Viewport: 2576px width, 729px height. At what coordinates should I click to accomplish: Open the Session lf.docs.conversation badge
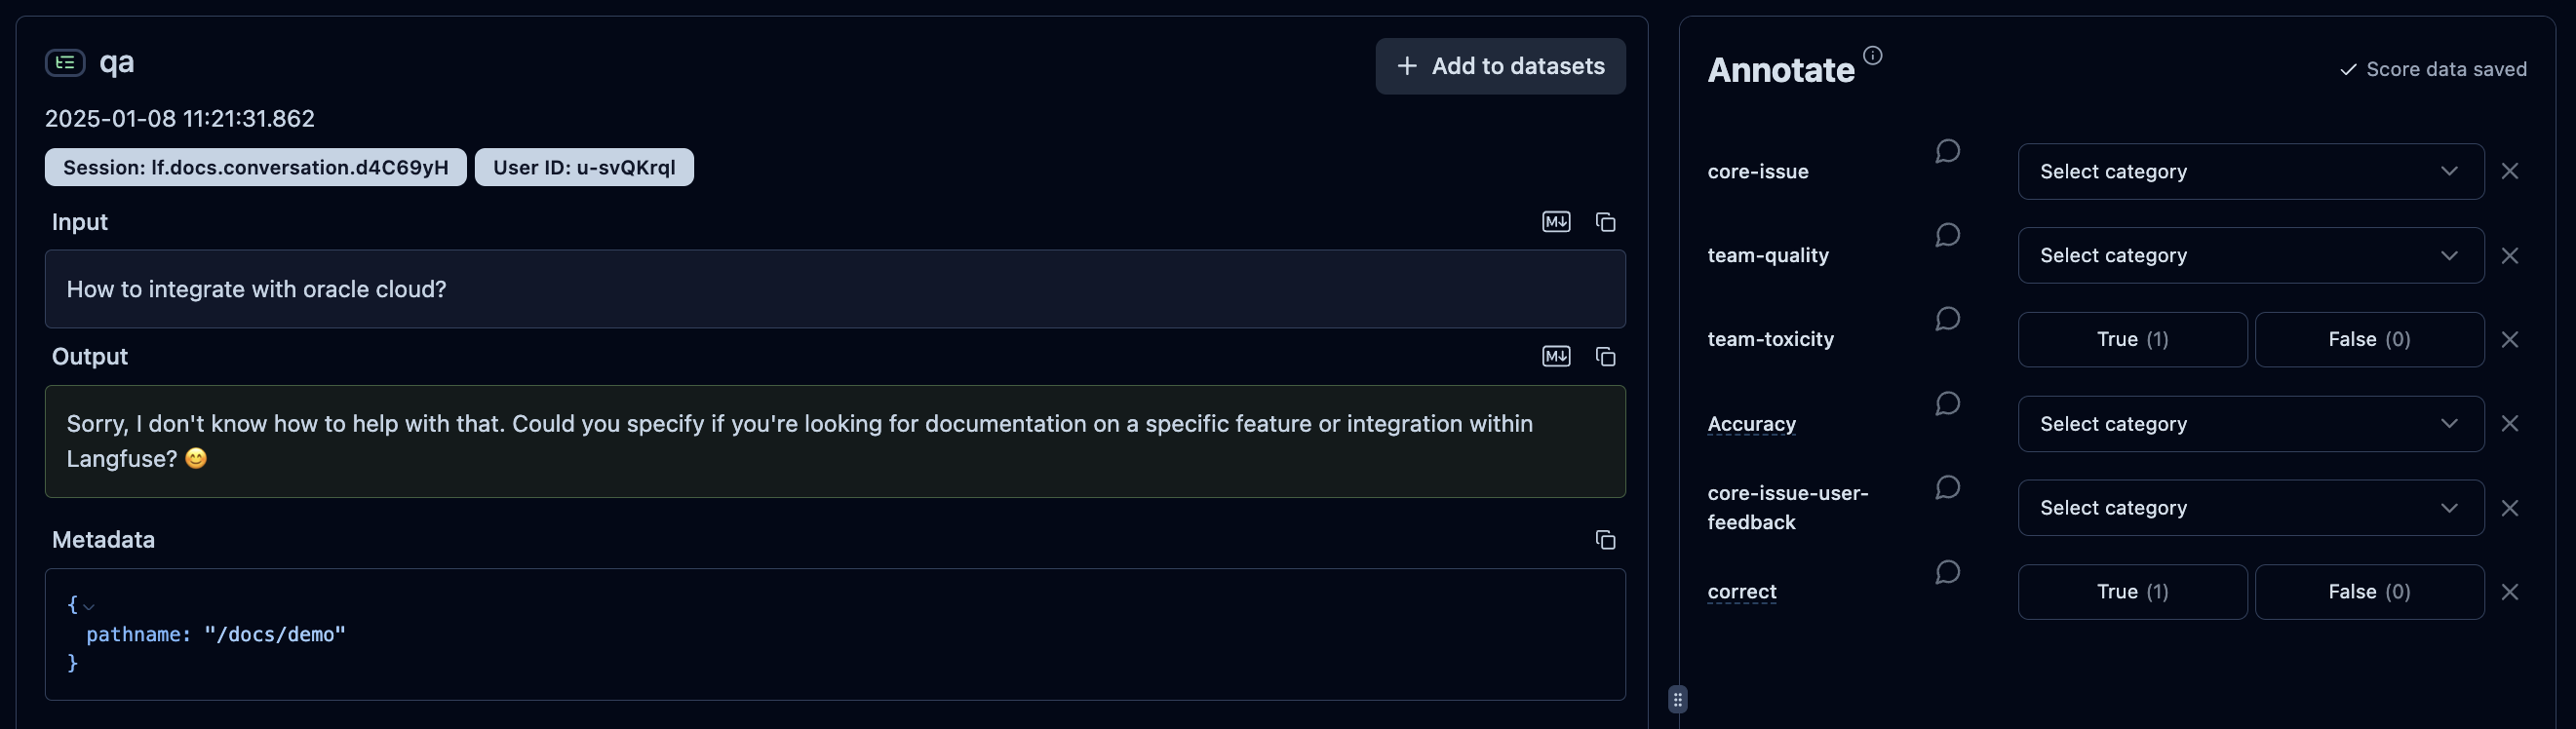point(256,167)
